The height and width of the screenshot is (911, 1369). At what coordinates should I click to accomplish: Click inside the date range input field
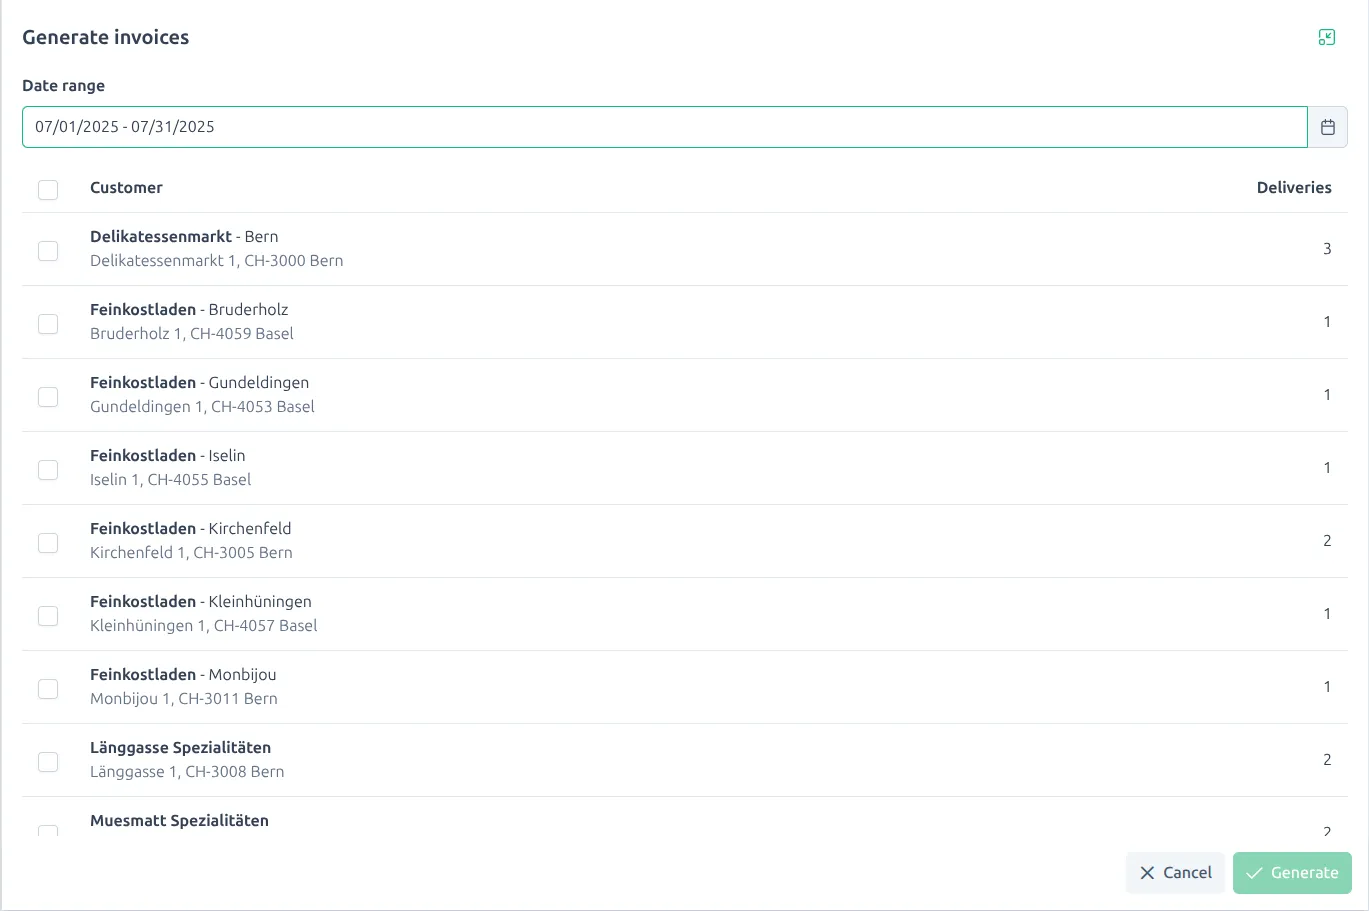pyautogui.click(x=400, y=126)
